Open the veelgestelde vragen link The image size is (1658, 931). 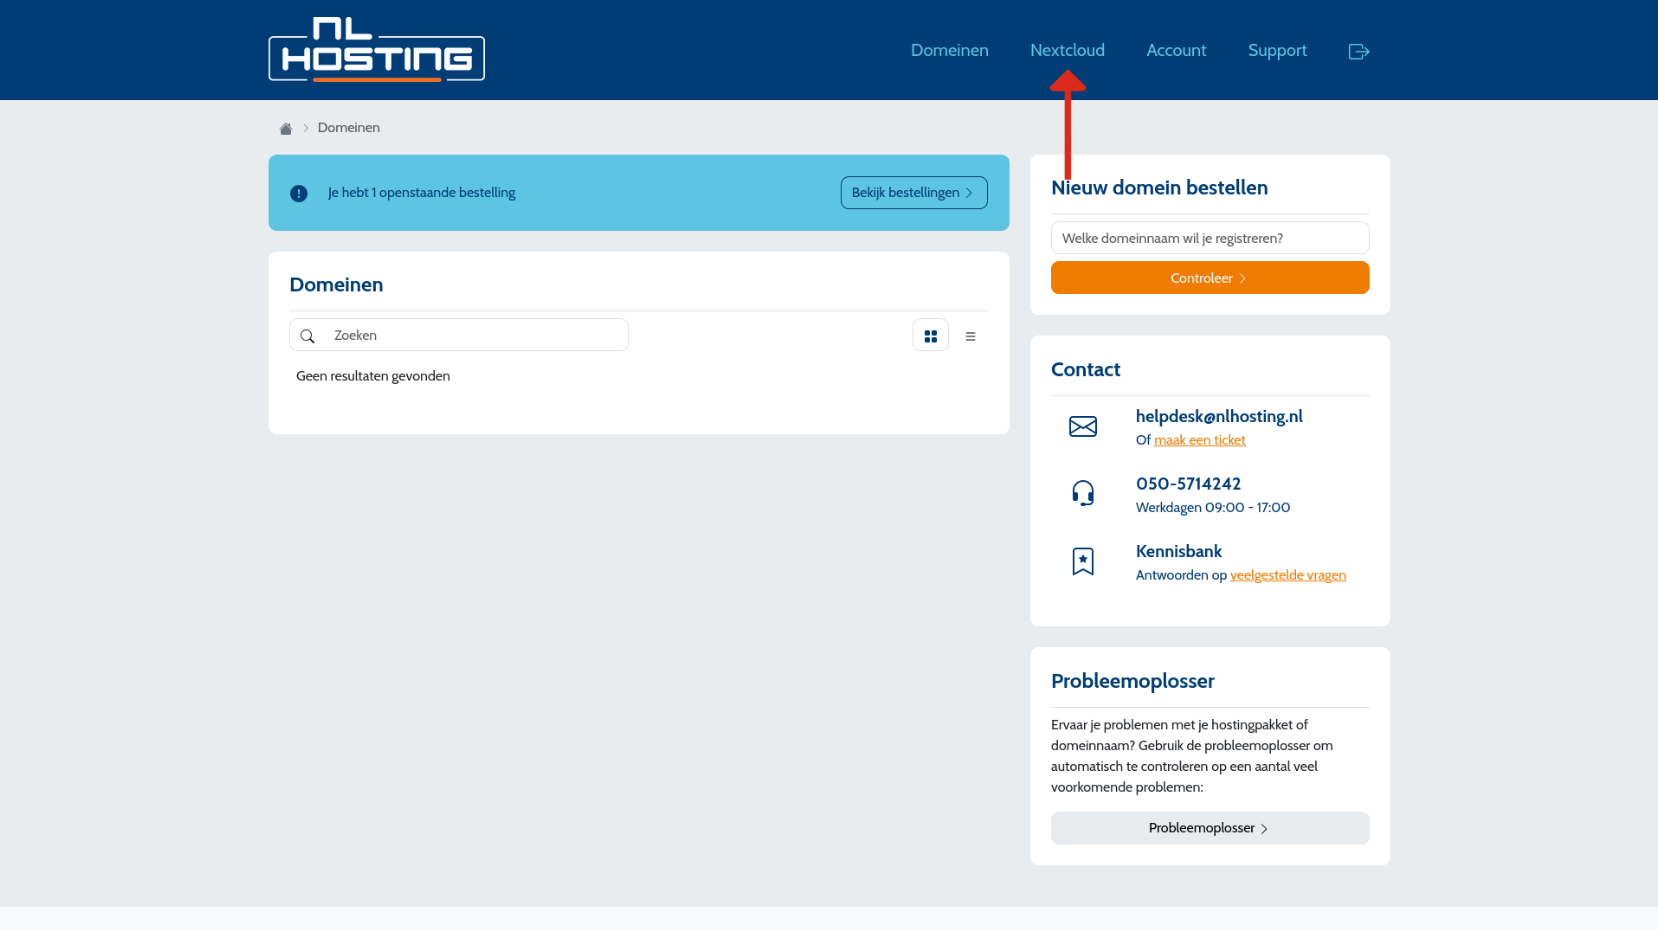[x=1287, y=575]
